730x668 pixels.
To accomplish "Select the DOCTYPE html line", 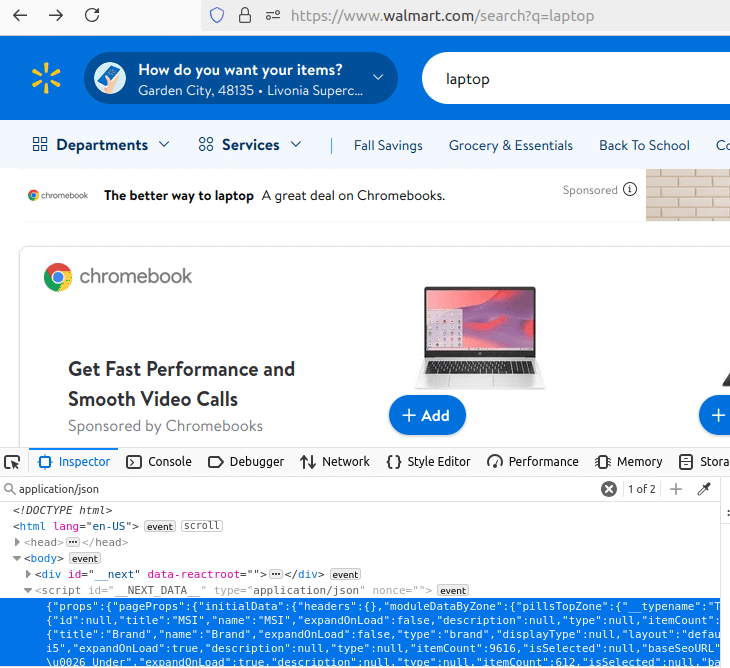I will (x=62, y=510).
